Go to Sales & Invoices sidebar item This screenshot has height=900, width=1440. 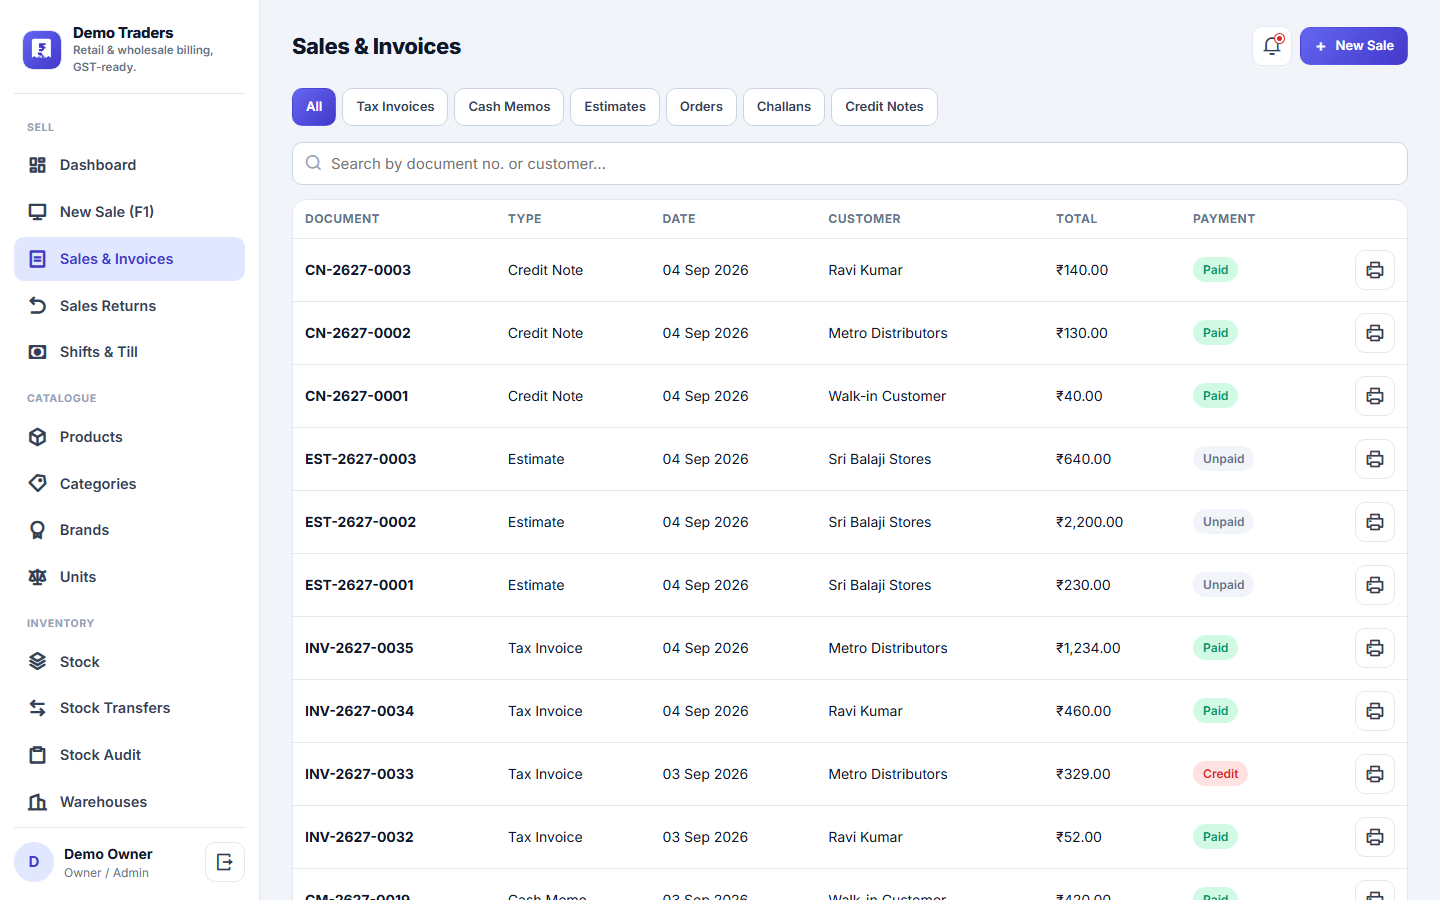[x=129, y=259]
